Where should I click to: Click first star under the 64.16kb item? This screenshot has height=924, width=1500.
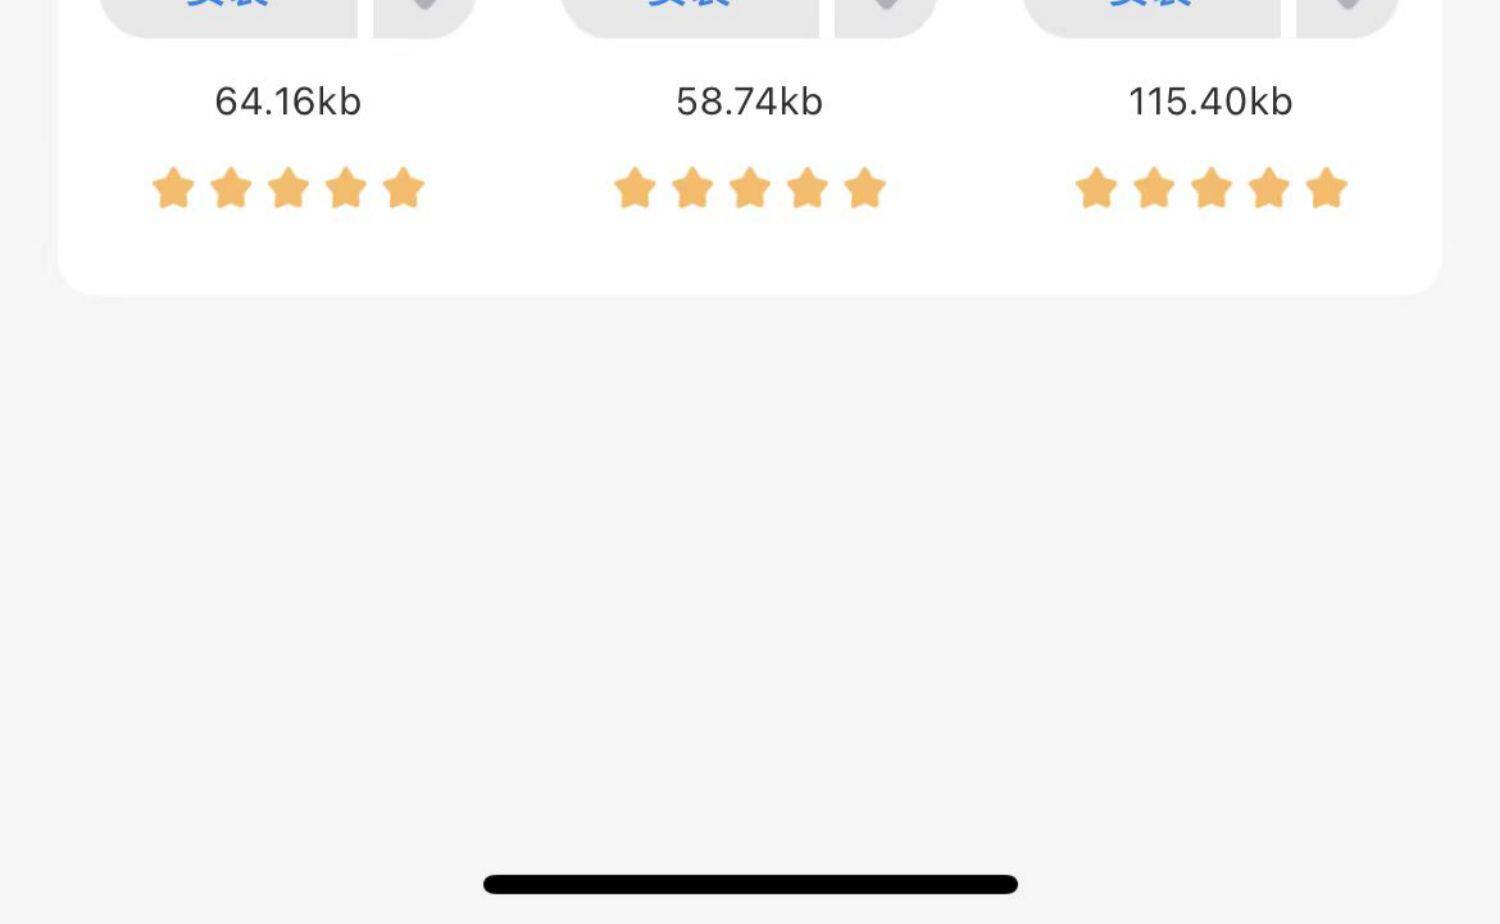coord(173,188)
